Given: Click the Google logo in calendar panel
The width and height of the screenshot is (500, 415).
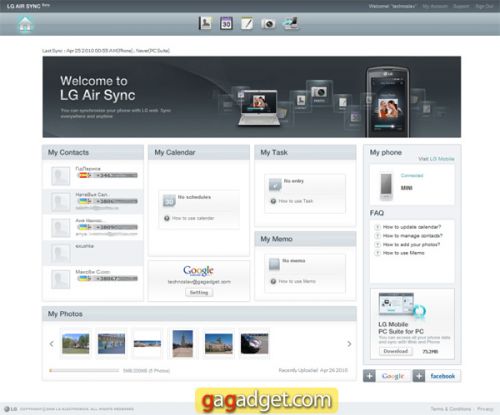Looking at the screenshot, I should (198, 270).
